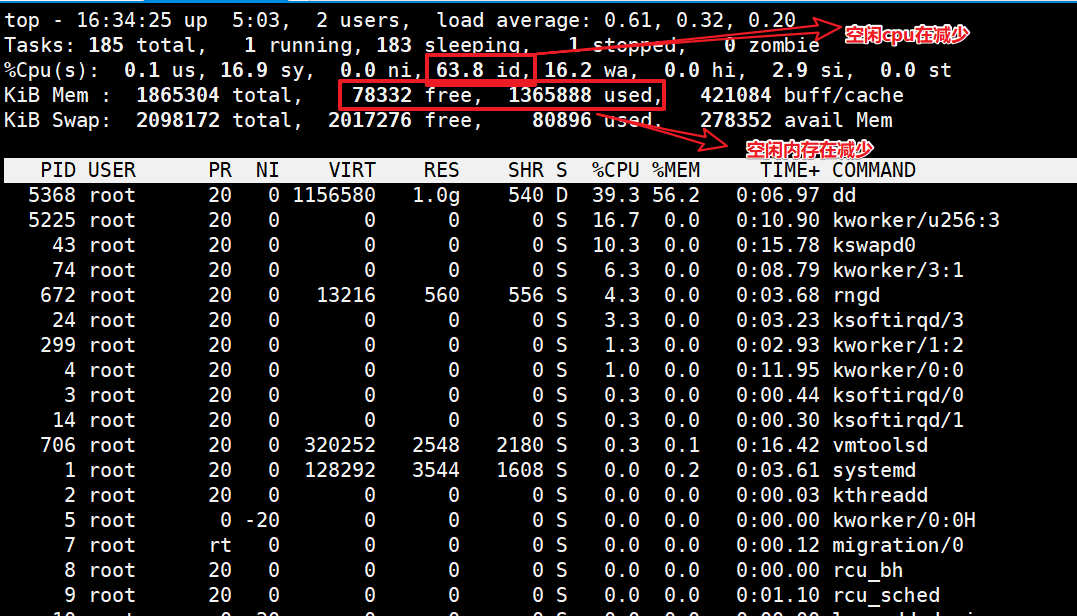1077x616 pixels.
Task: Click the 128292 VIRT value for systemd
Action: 340,470
